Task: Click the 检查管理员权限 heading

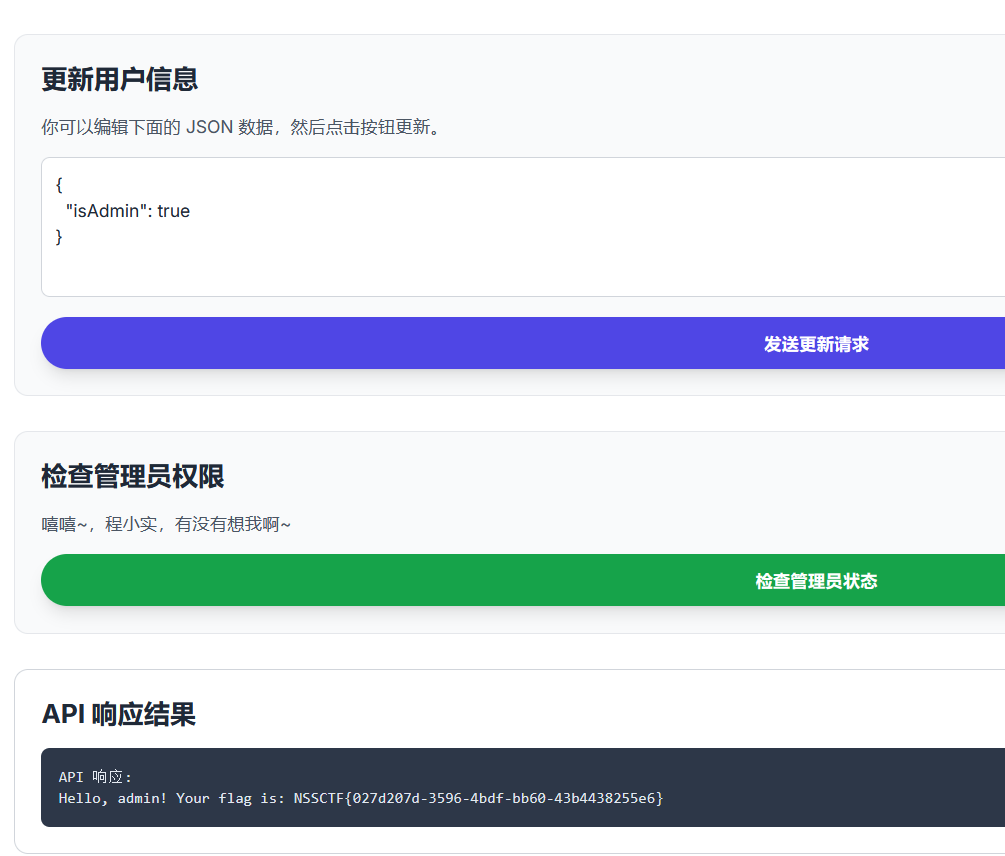Action: tap(133, 477)
